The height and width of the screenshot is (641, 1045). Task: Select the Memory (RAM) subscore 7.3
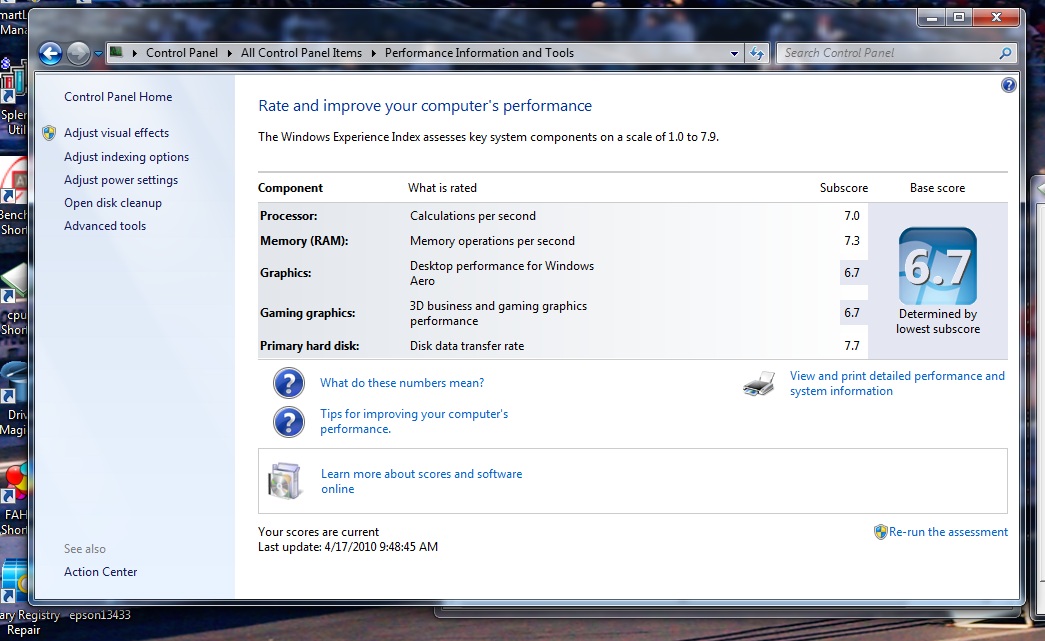[x=852, y=241]
